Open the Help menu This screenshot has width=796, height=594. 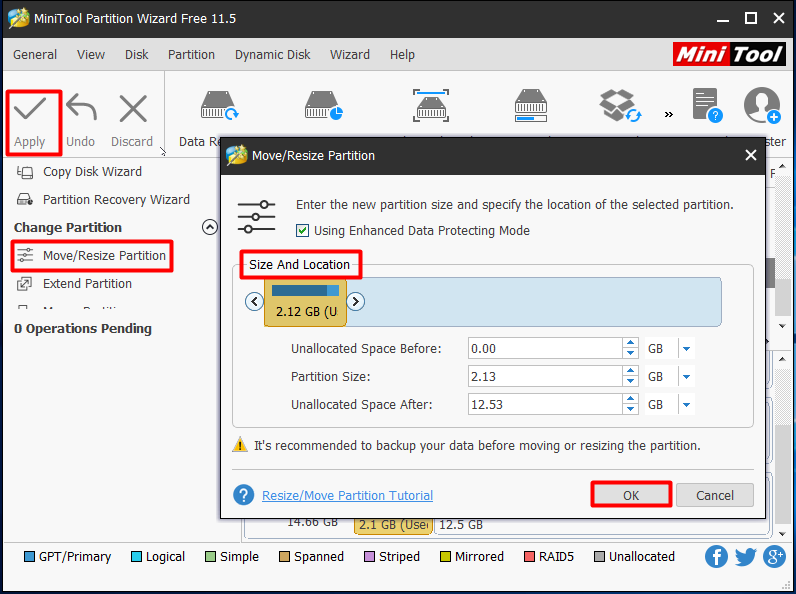click(x=402, y=54)
